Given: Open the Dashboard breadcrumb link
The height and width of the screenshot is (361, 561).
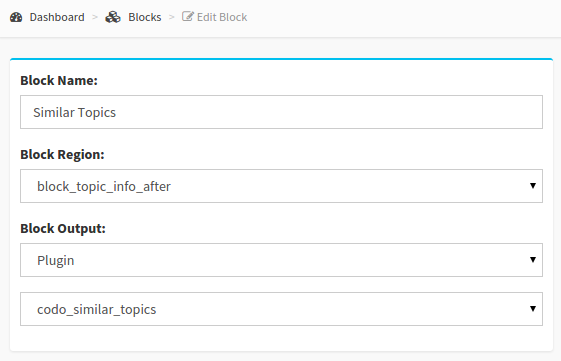Looking at the screenshot, I should pos(57,17).
